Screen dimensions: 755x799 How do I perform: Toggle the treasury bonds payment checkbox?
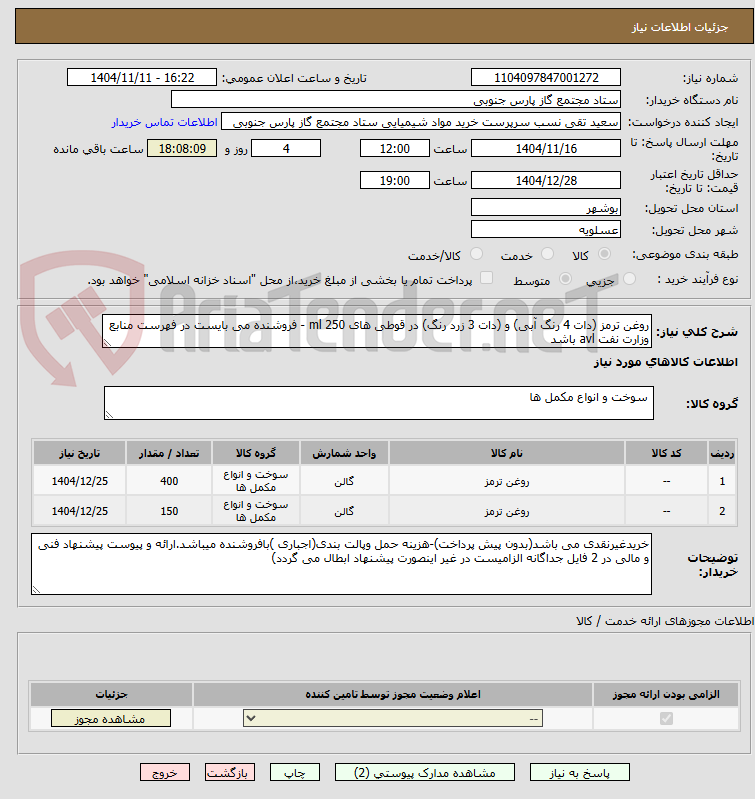click(x=487, y=278)
